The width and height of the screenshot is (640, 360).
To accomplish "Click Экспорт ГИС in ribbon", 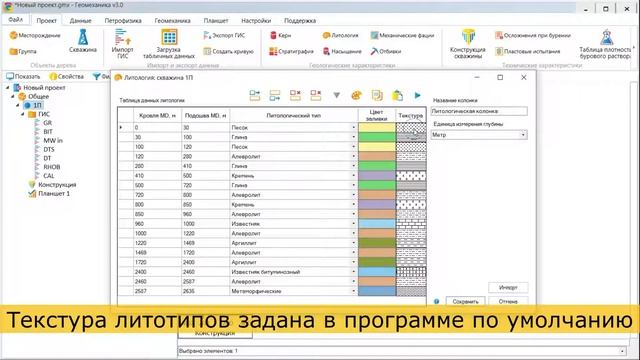I will pyautogui.click(x=224, y=36).
